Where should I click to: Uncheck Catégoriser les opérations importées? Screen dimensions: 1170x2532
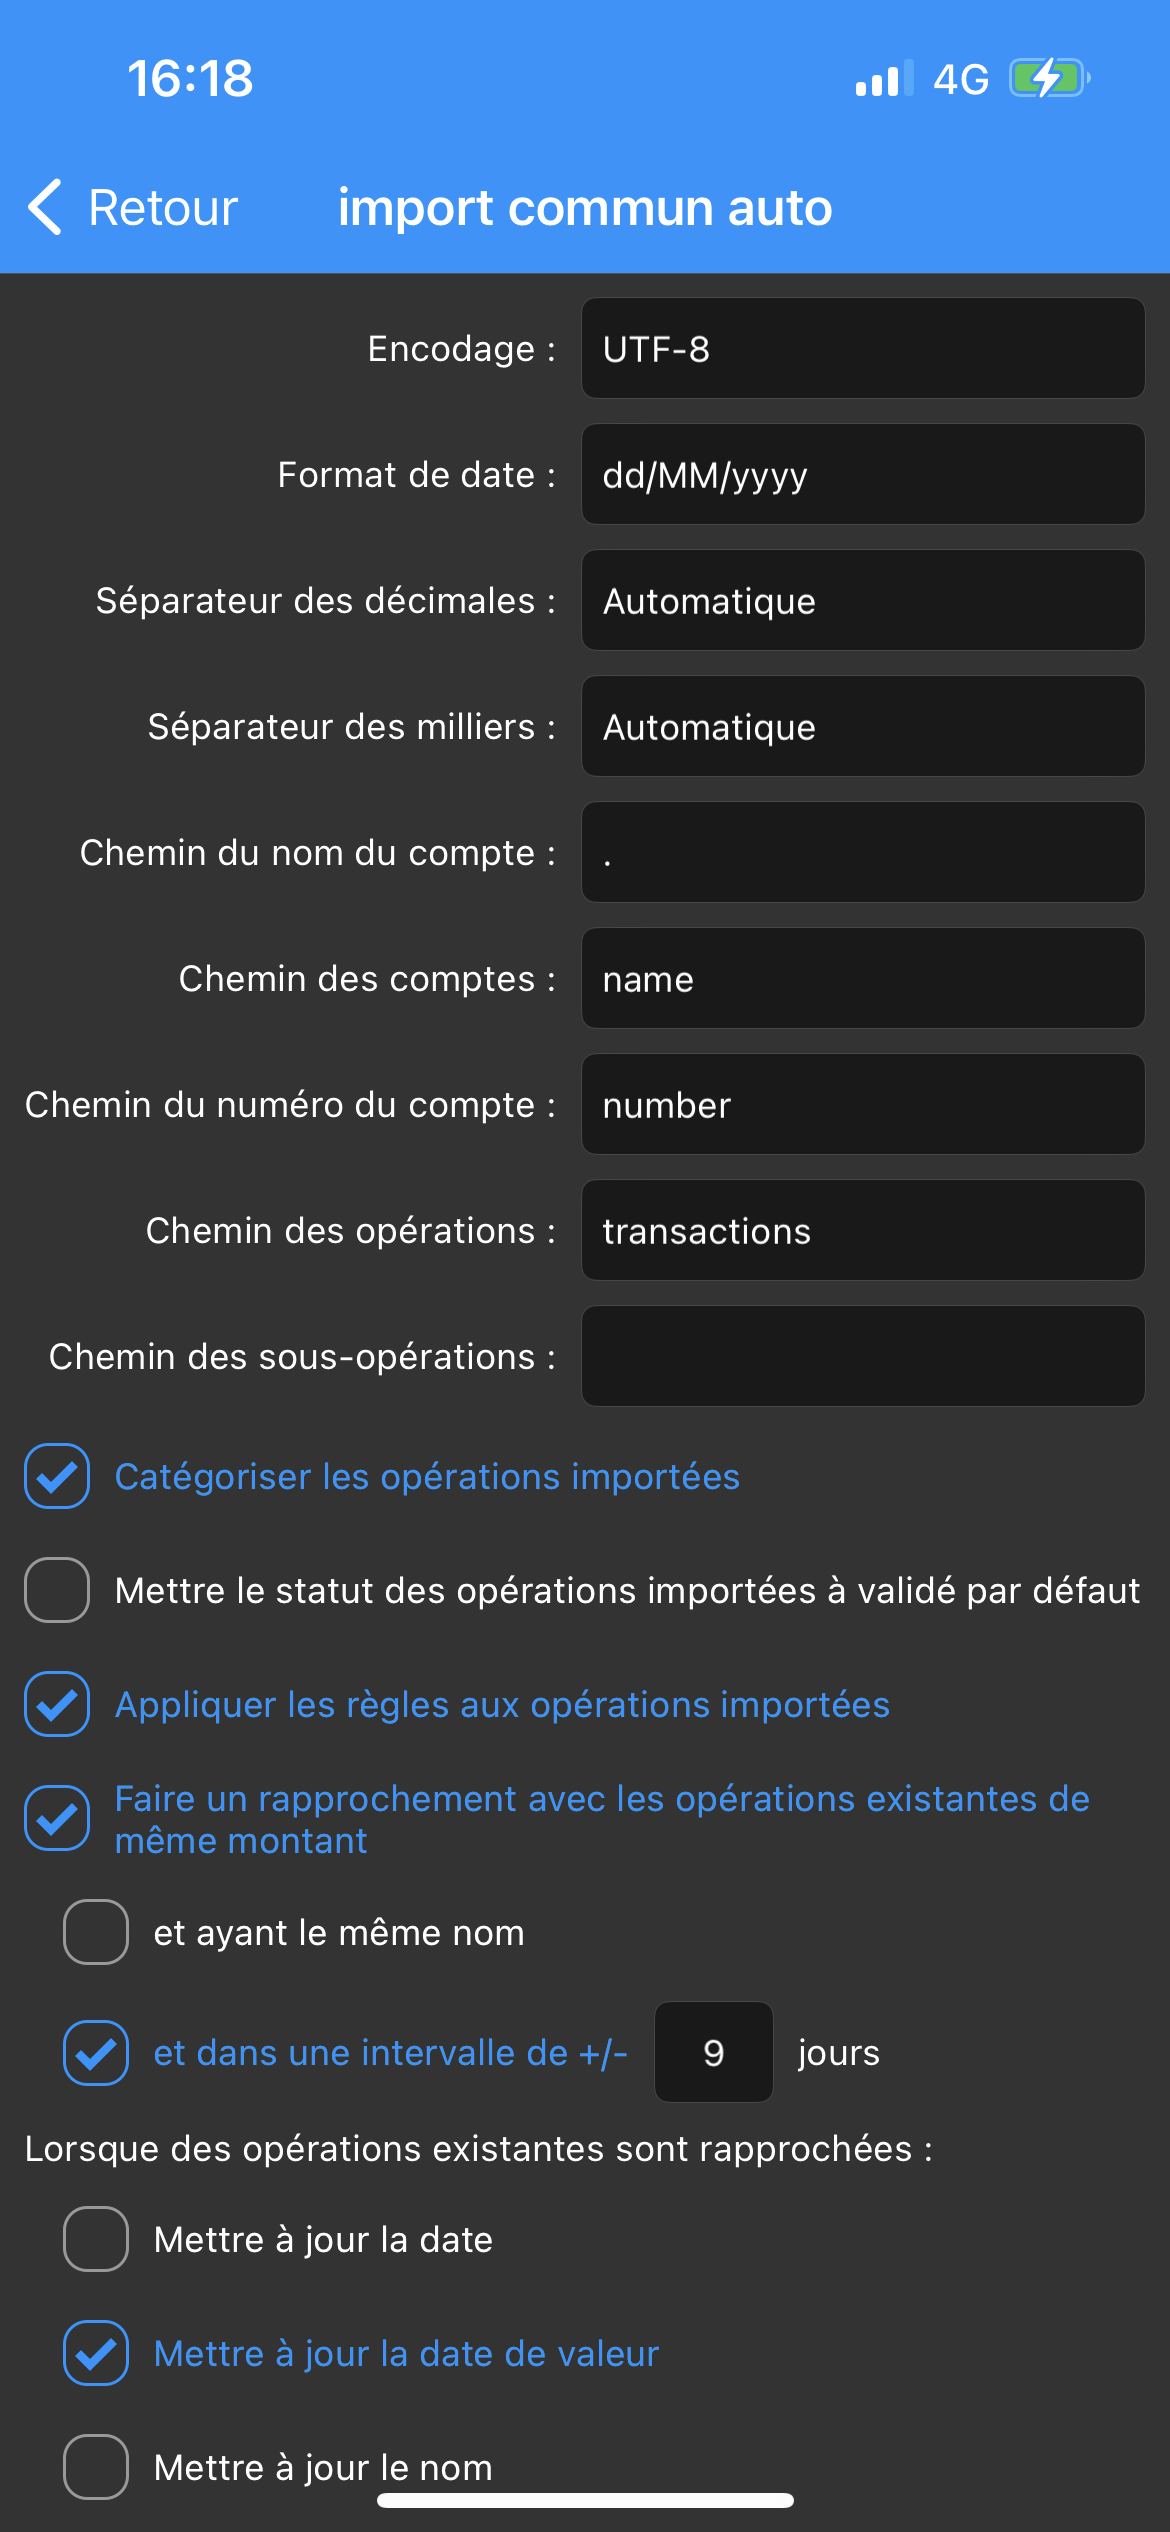point(57,1476)
